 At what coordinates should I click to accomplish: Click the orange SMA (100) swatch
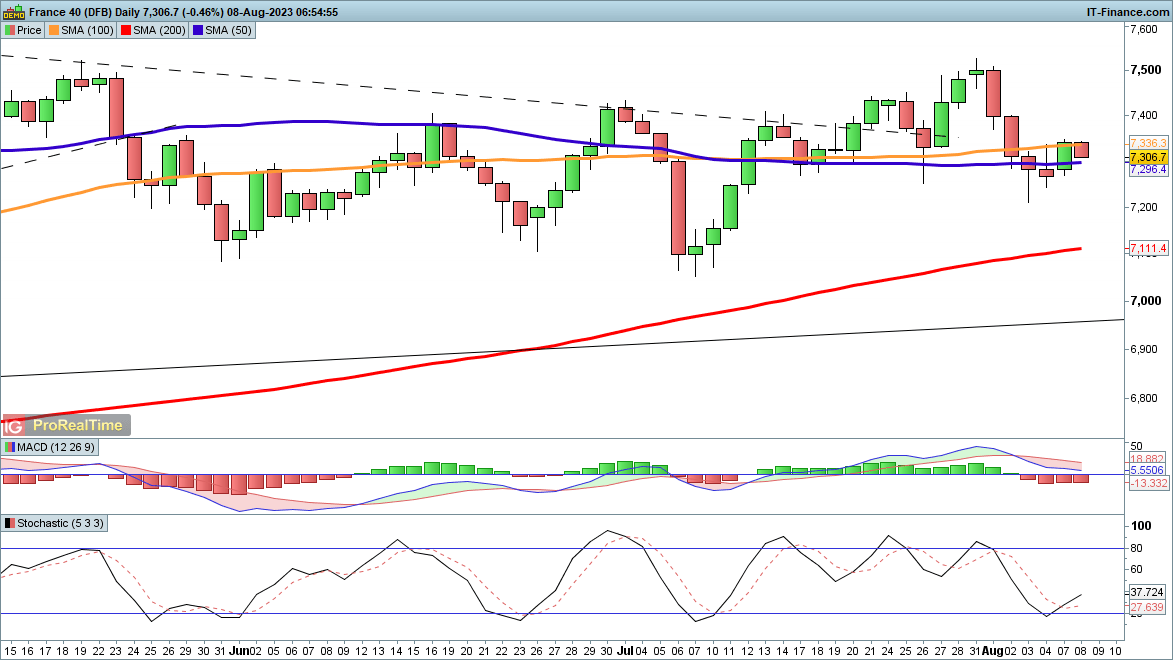coord(53,30)
